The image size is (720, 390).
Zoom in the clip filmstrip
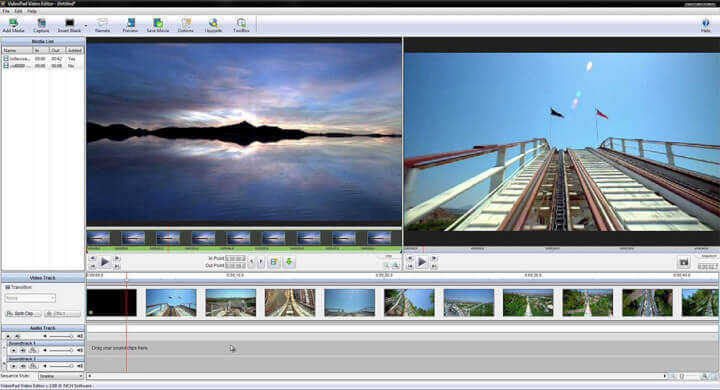395,266
